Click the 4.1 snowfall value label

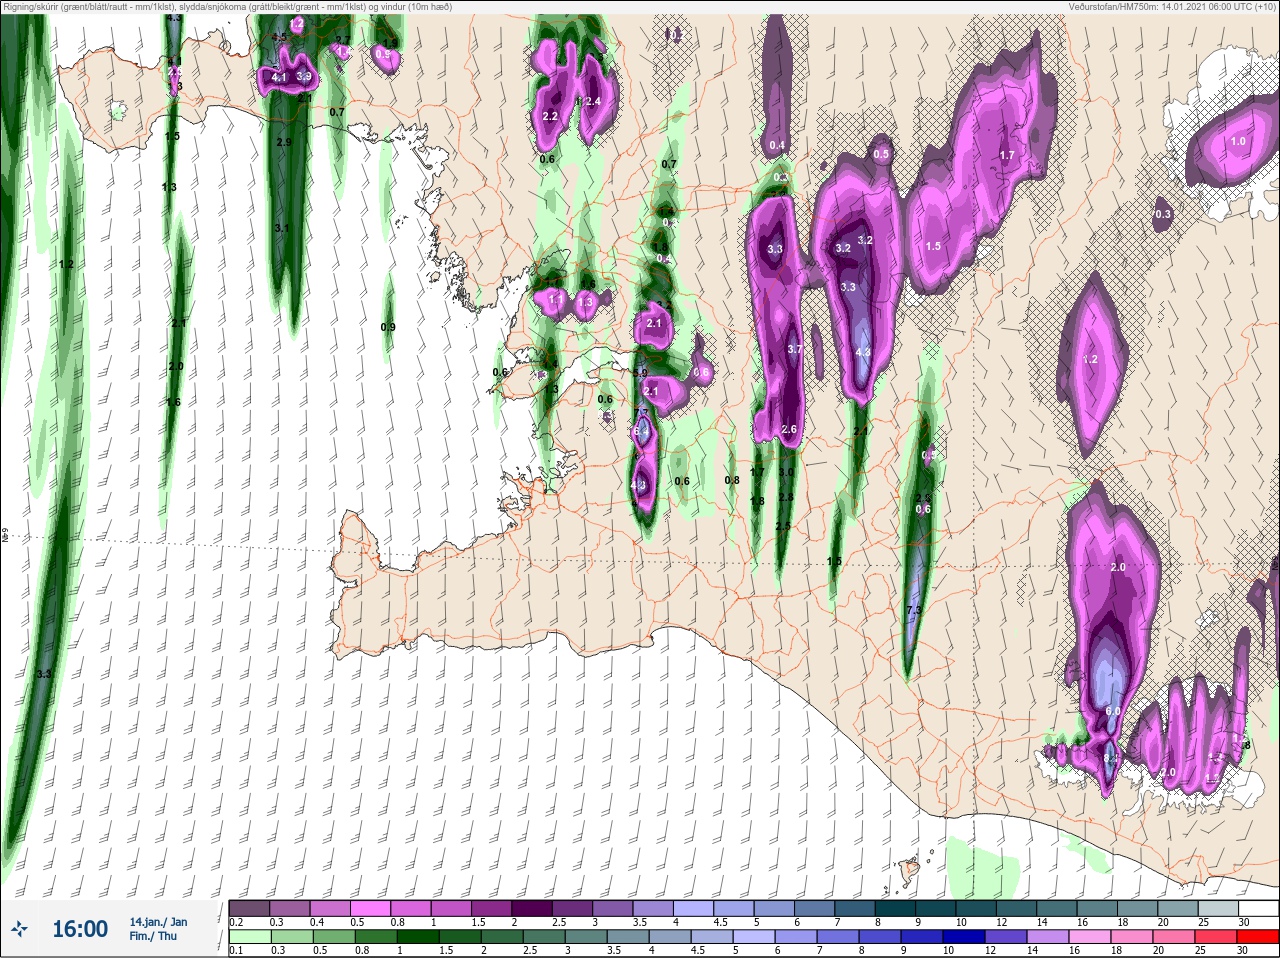pyautogui.click(x=279, y=77)
